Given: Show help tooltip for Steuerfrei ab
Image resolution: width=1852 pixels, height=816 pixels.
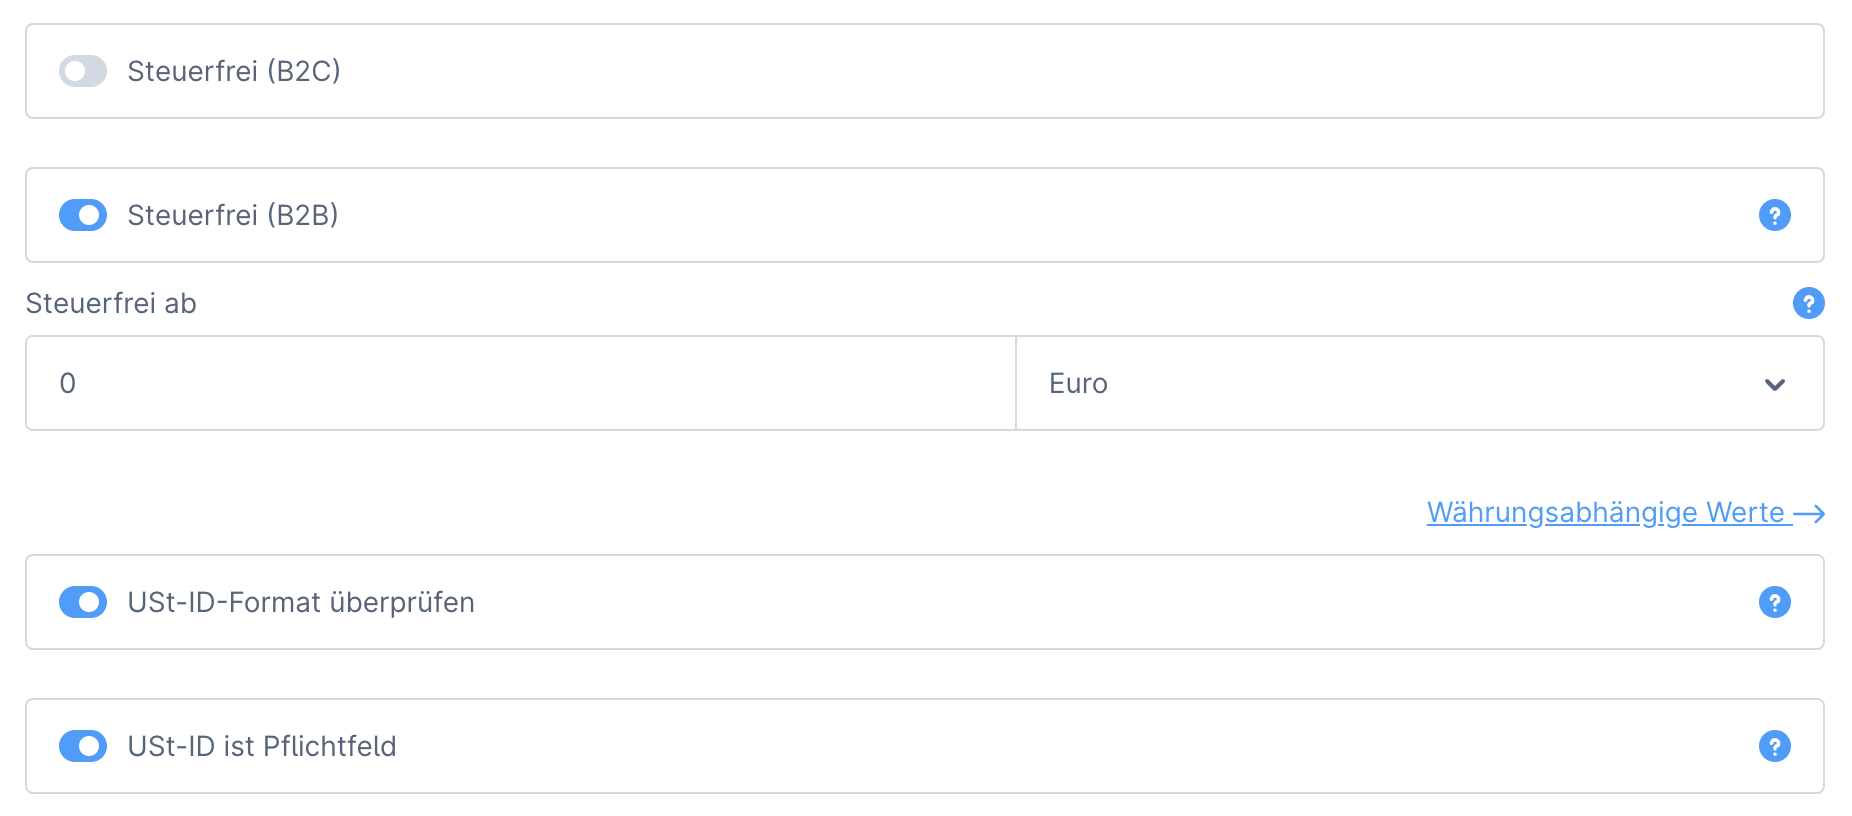Looking at the screenshot, I should tap(1808, 303).
